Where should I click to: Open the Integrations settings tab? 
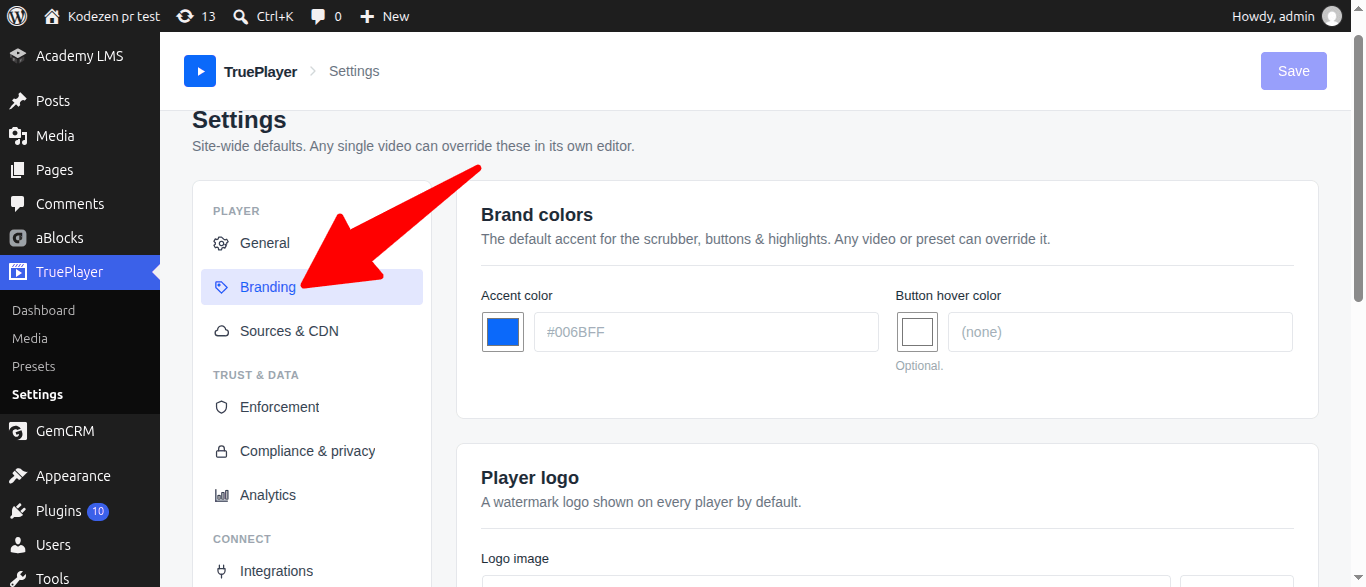[x=312, y=570]
